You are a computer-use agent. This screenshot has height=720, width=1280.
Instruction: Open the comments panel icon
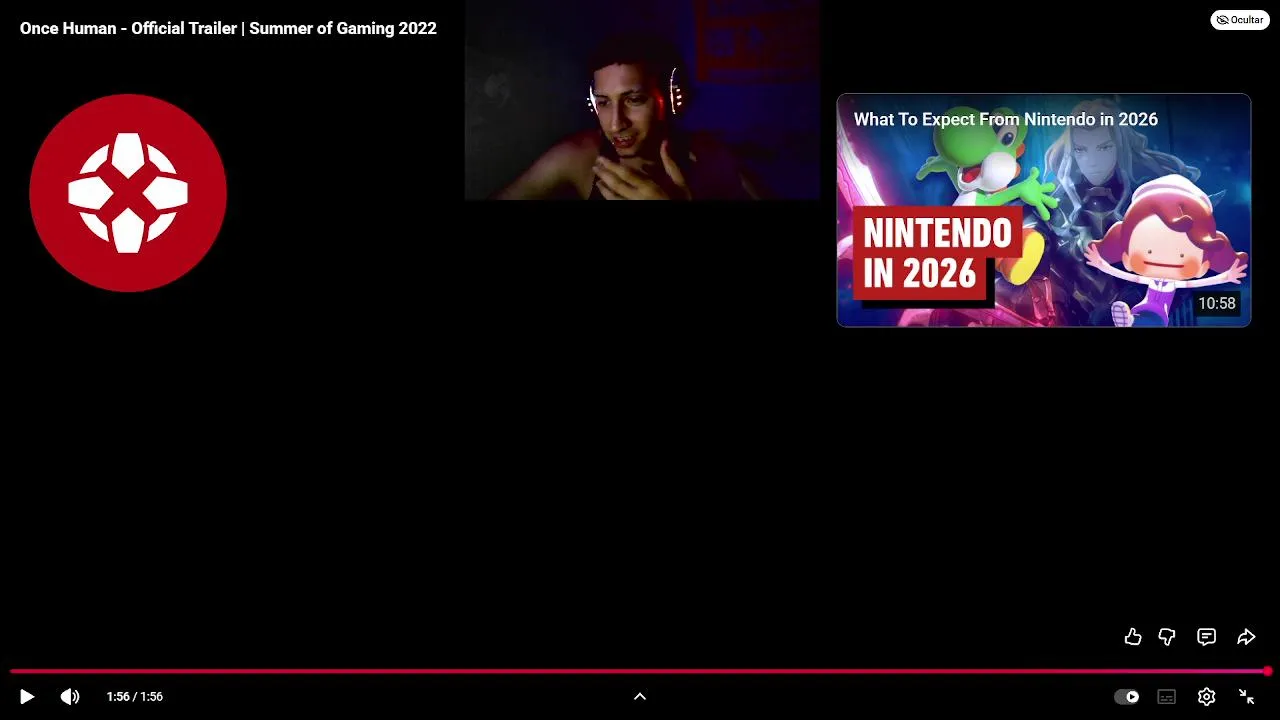point(1207,637)
